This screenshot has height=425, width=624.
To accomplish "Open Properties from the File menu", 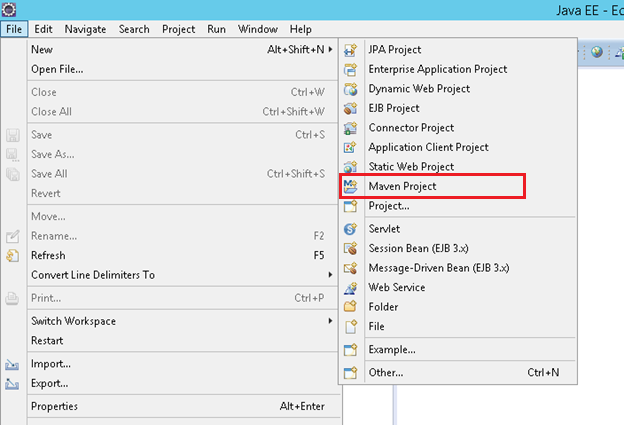I will click(x=54, y=406).
